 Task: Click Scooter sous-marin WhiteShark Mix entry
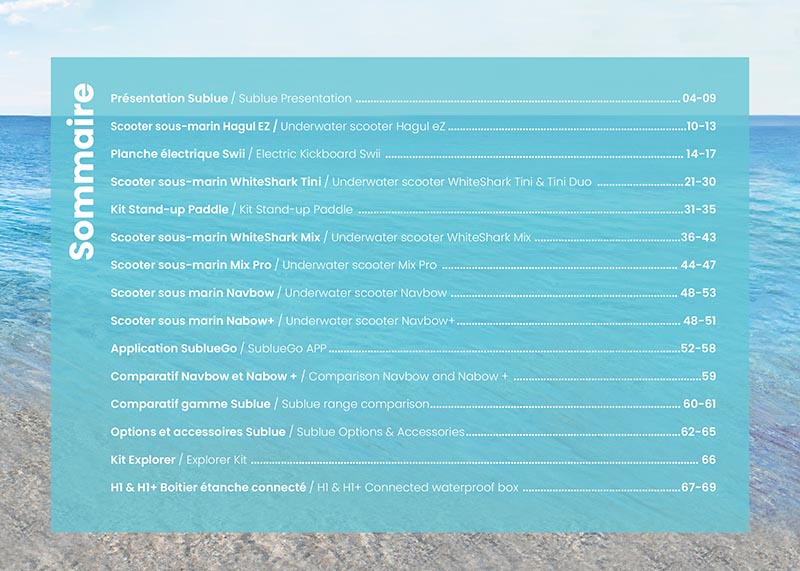(215, 238)
